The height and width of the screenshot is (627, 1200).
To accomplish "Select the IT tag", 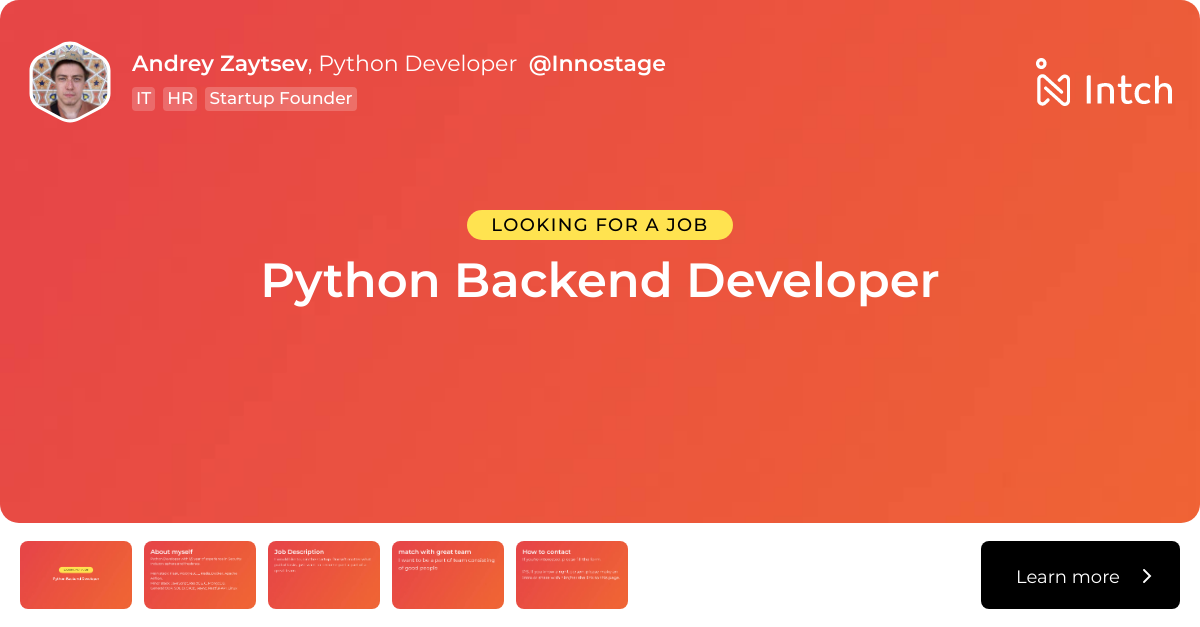I will tap(143, 98).
